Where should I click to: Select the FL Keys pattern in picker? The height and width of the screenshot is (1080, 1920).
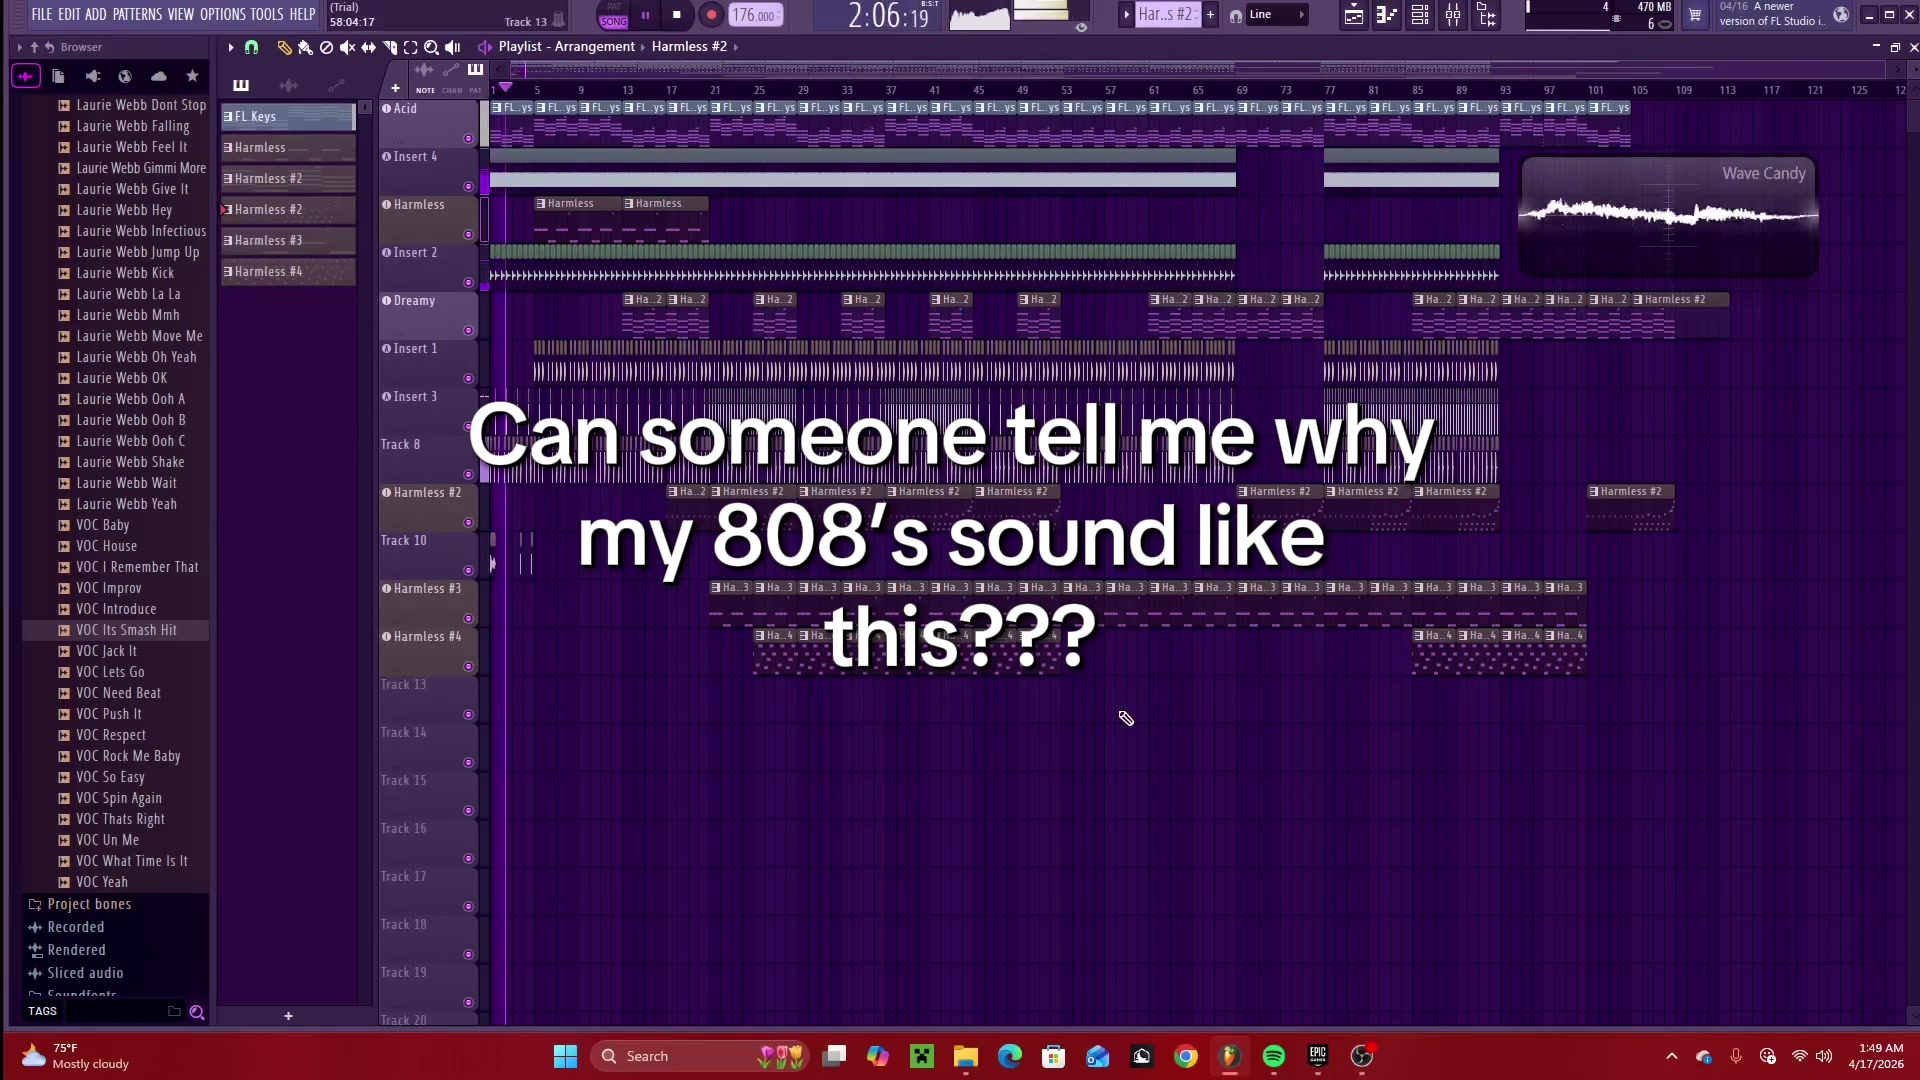click(288, 117)
